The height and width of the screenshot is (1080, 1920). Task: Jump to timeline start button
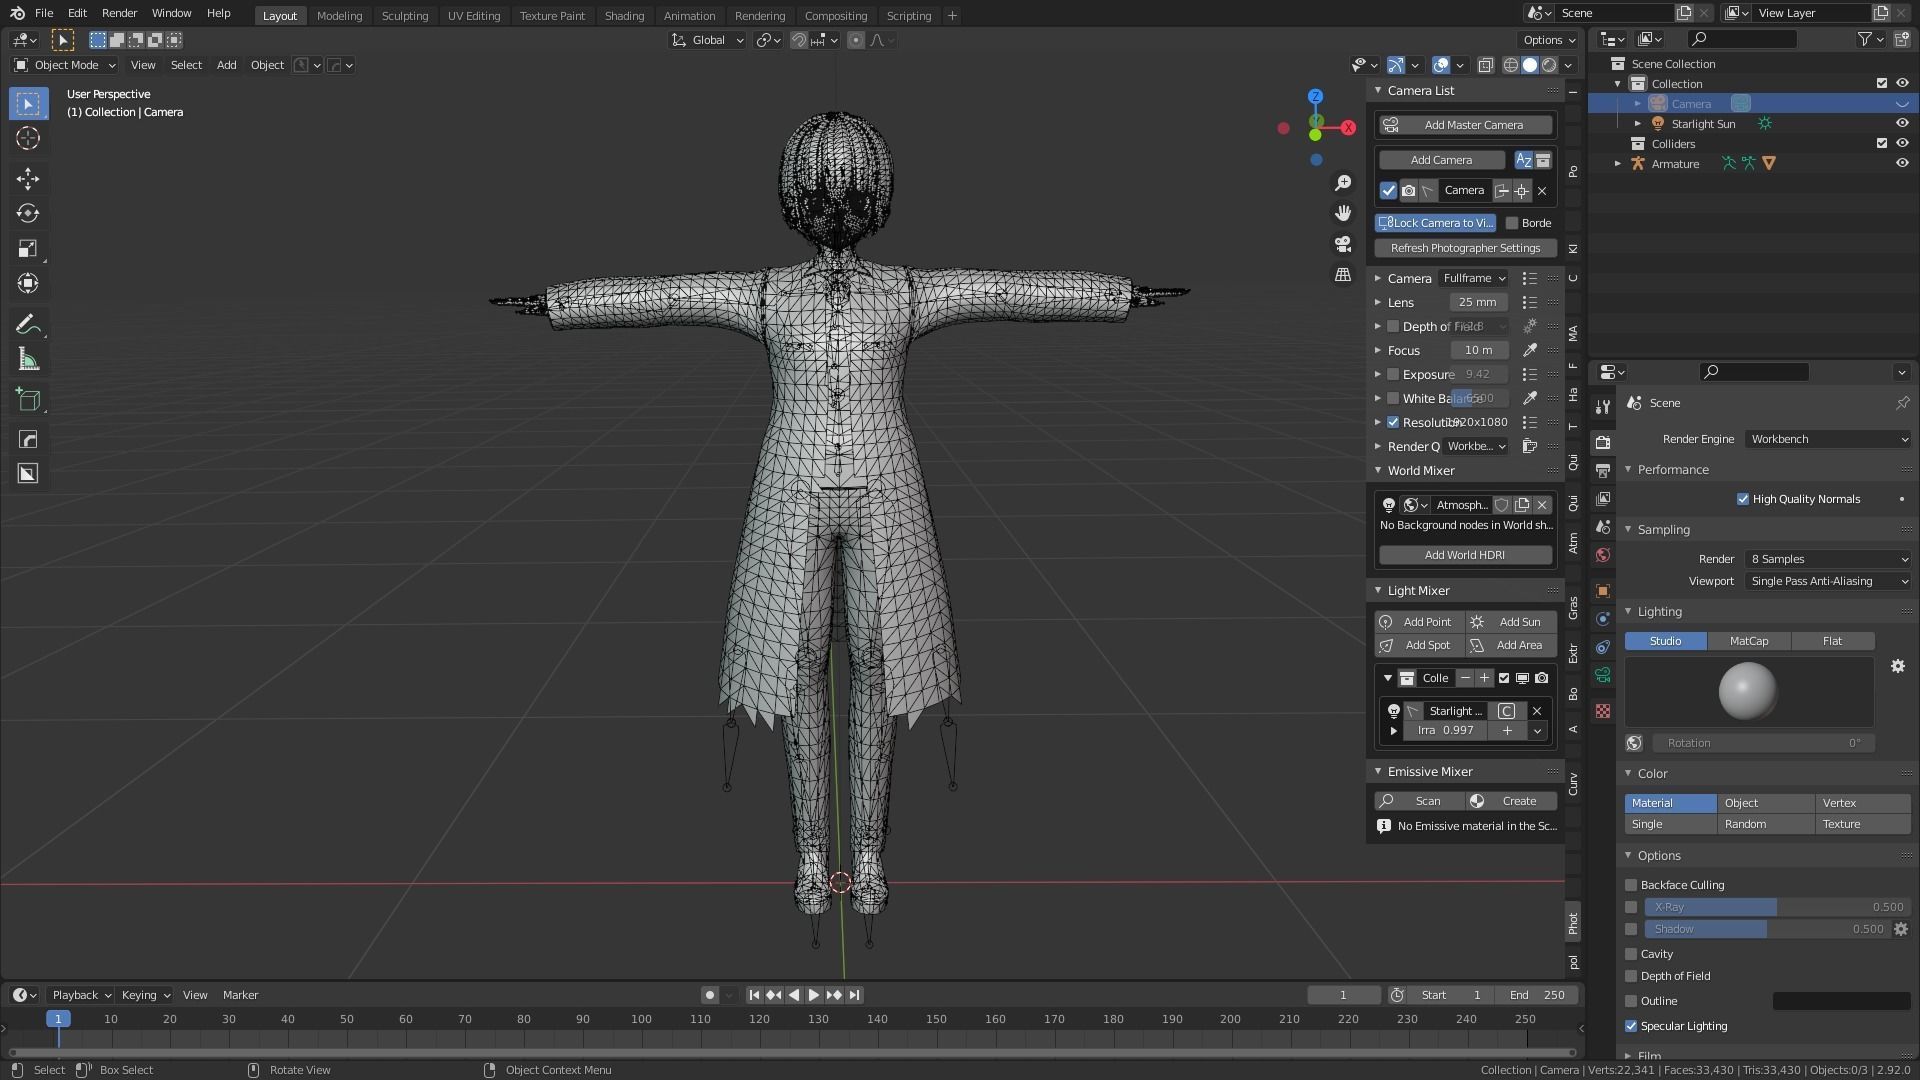(754, 995)
